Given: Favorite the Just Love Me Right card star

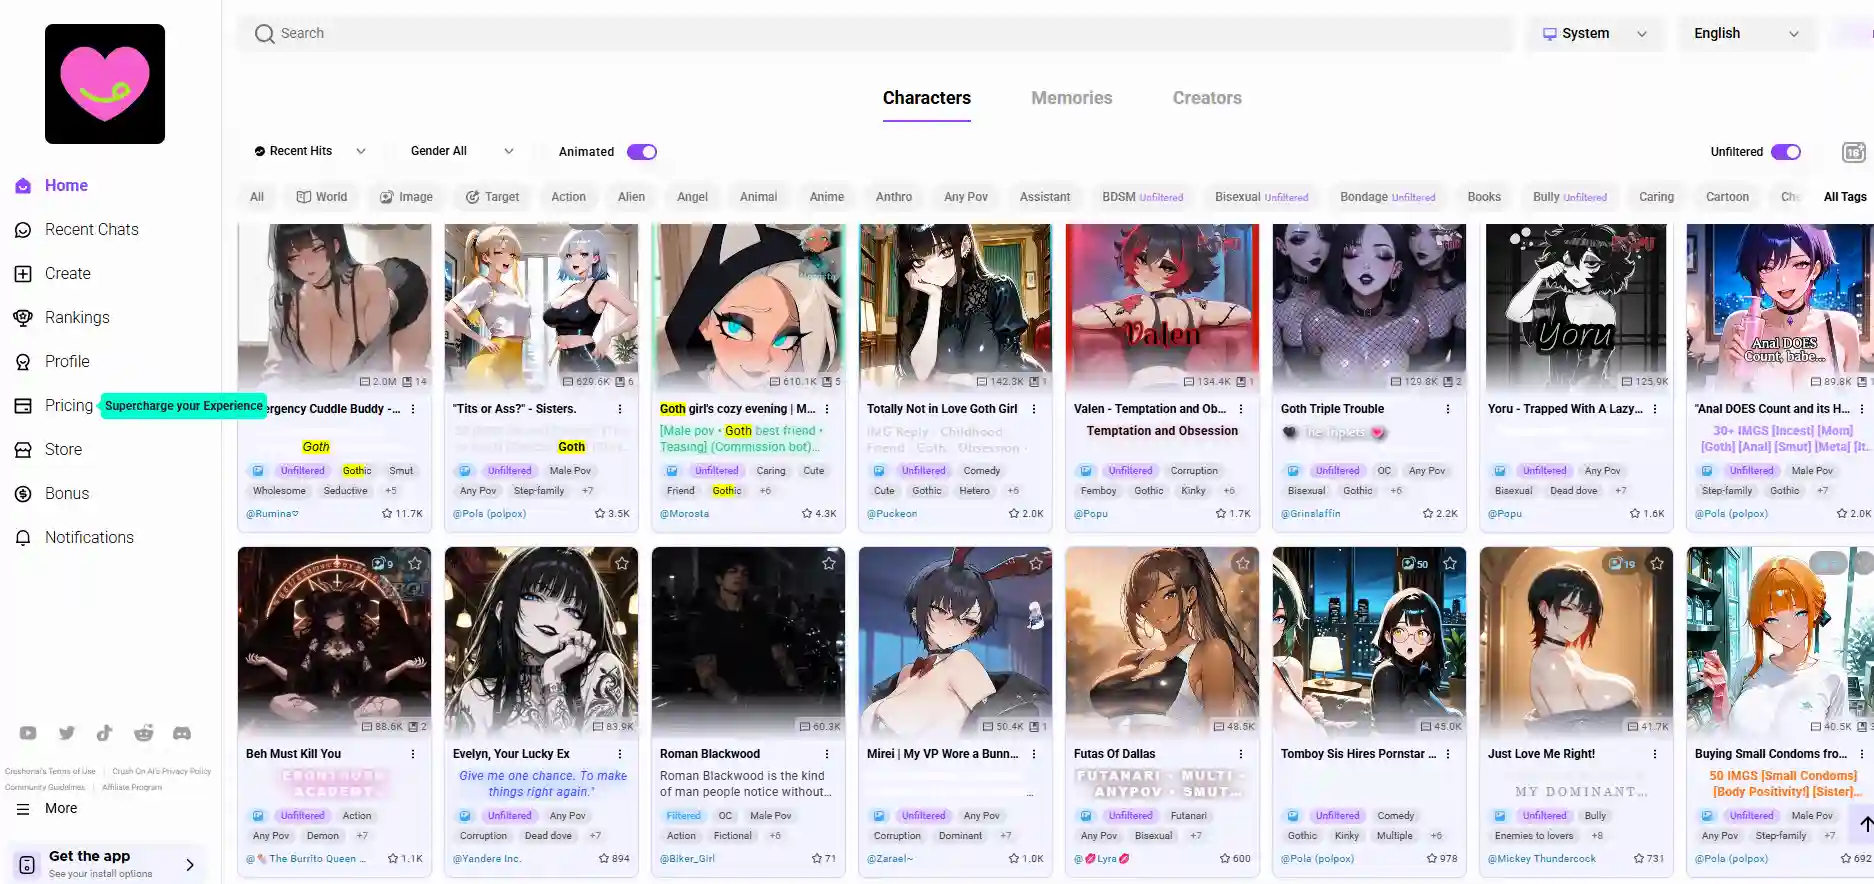Looking at the screenshot, I should 1657,564.
